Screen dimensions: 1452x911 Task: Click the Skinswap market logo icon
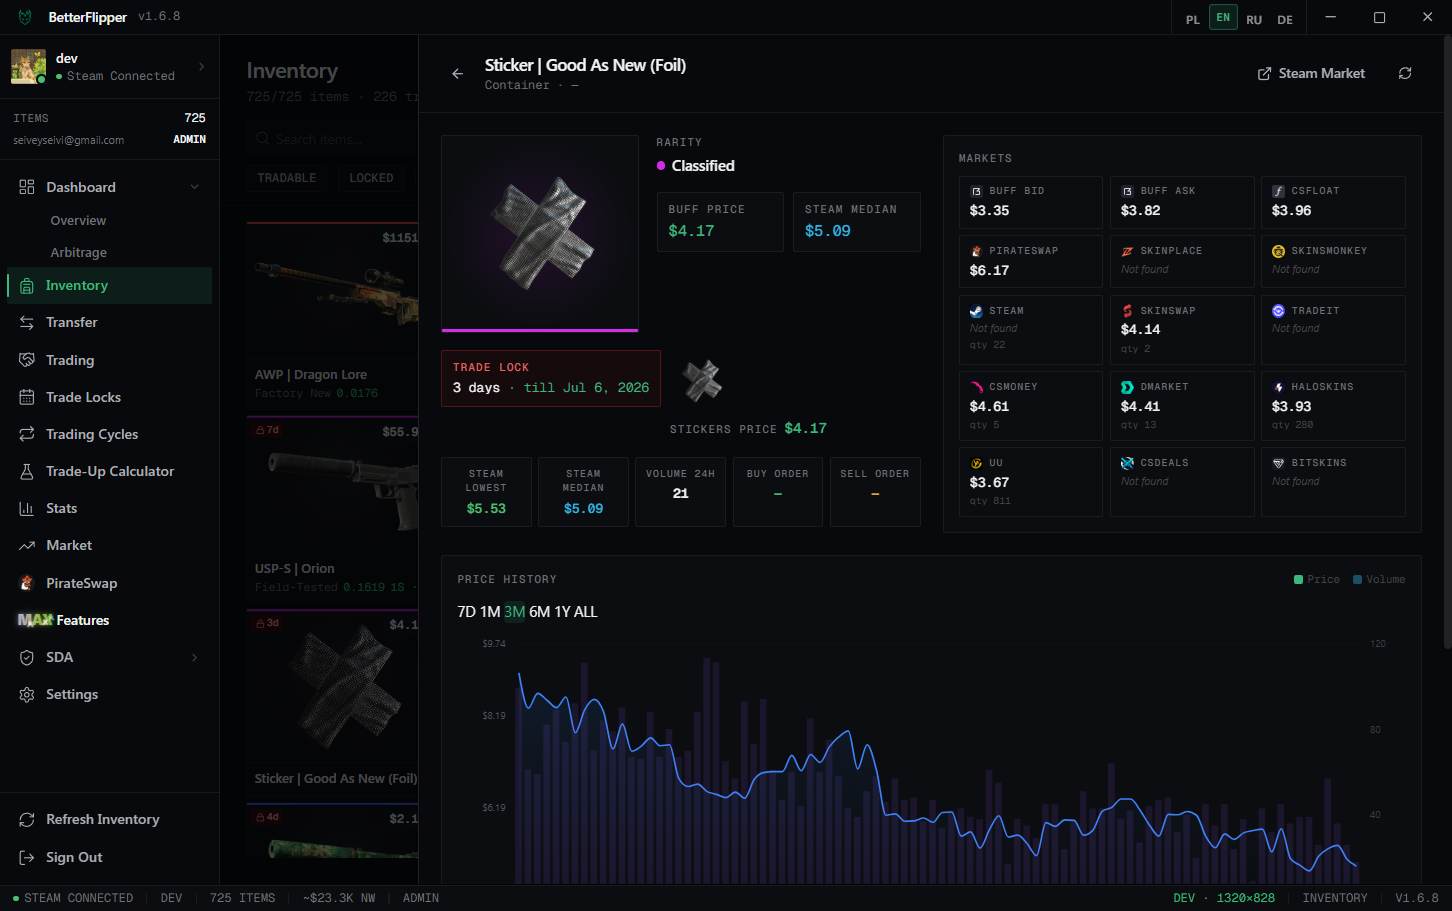click(x=1127, y=311)
